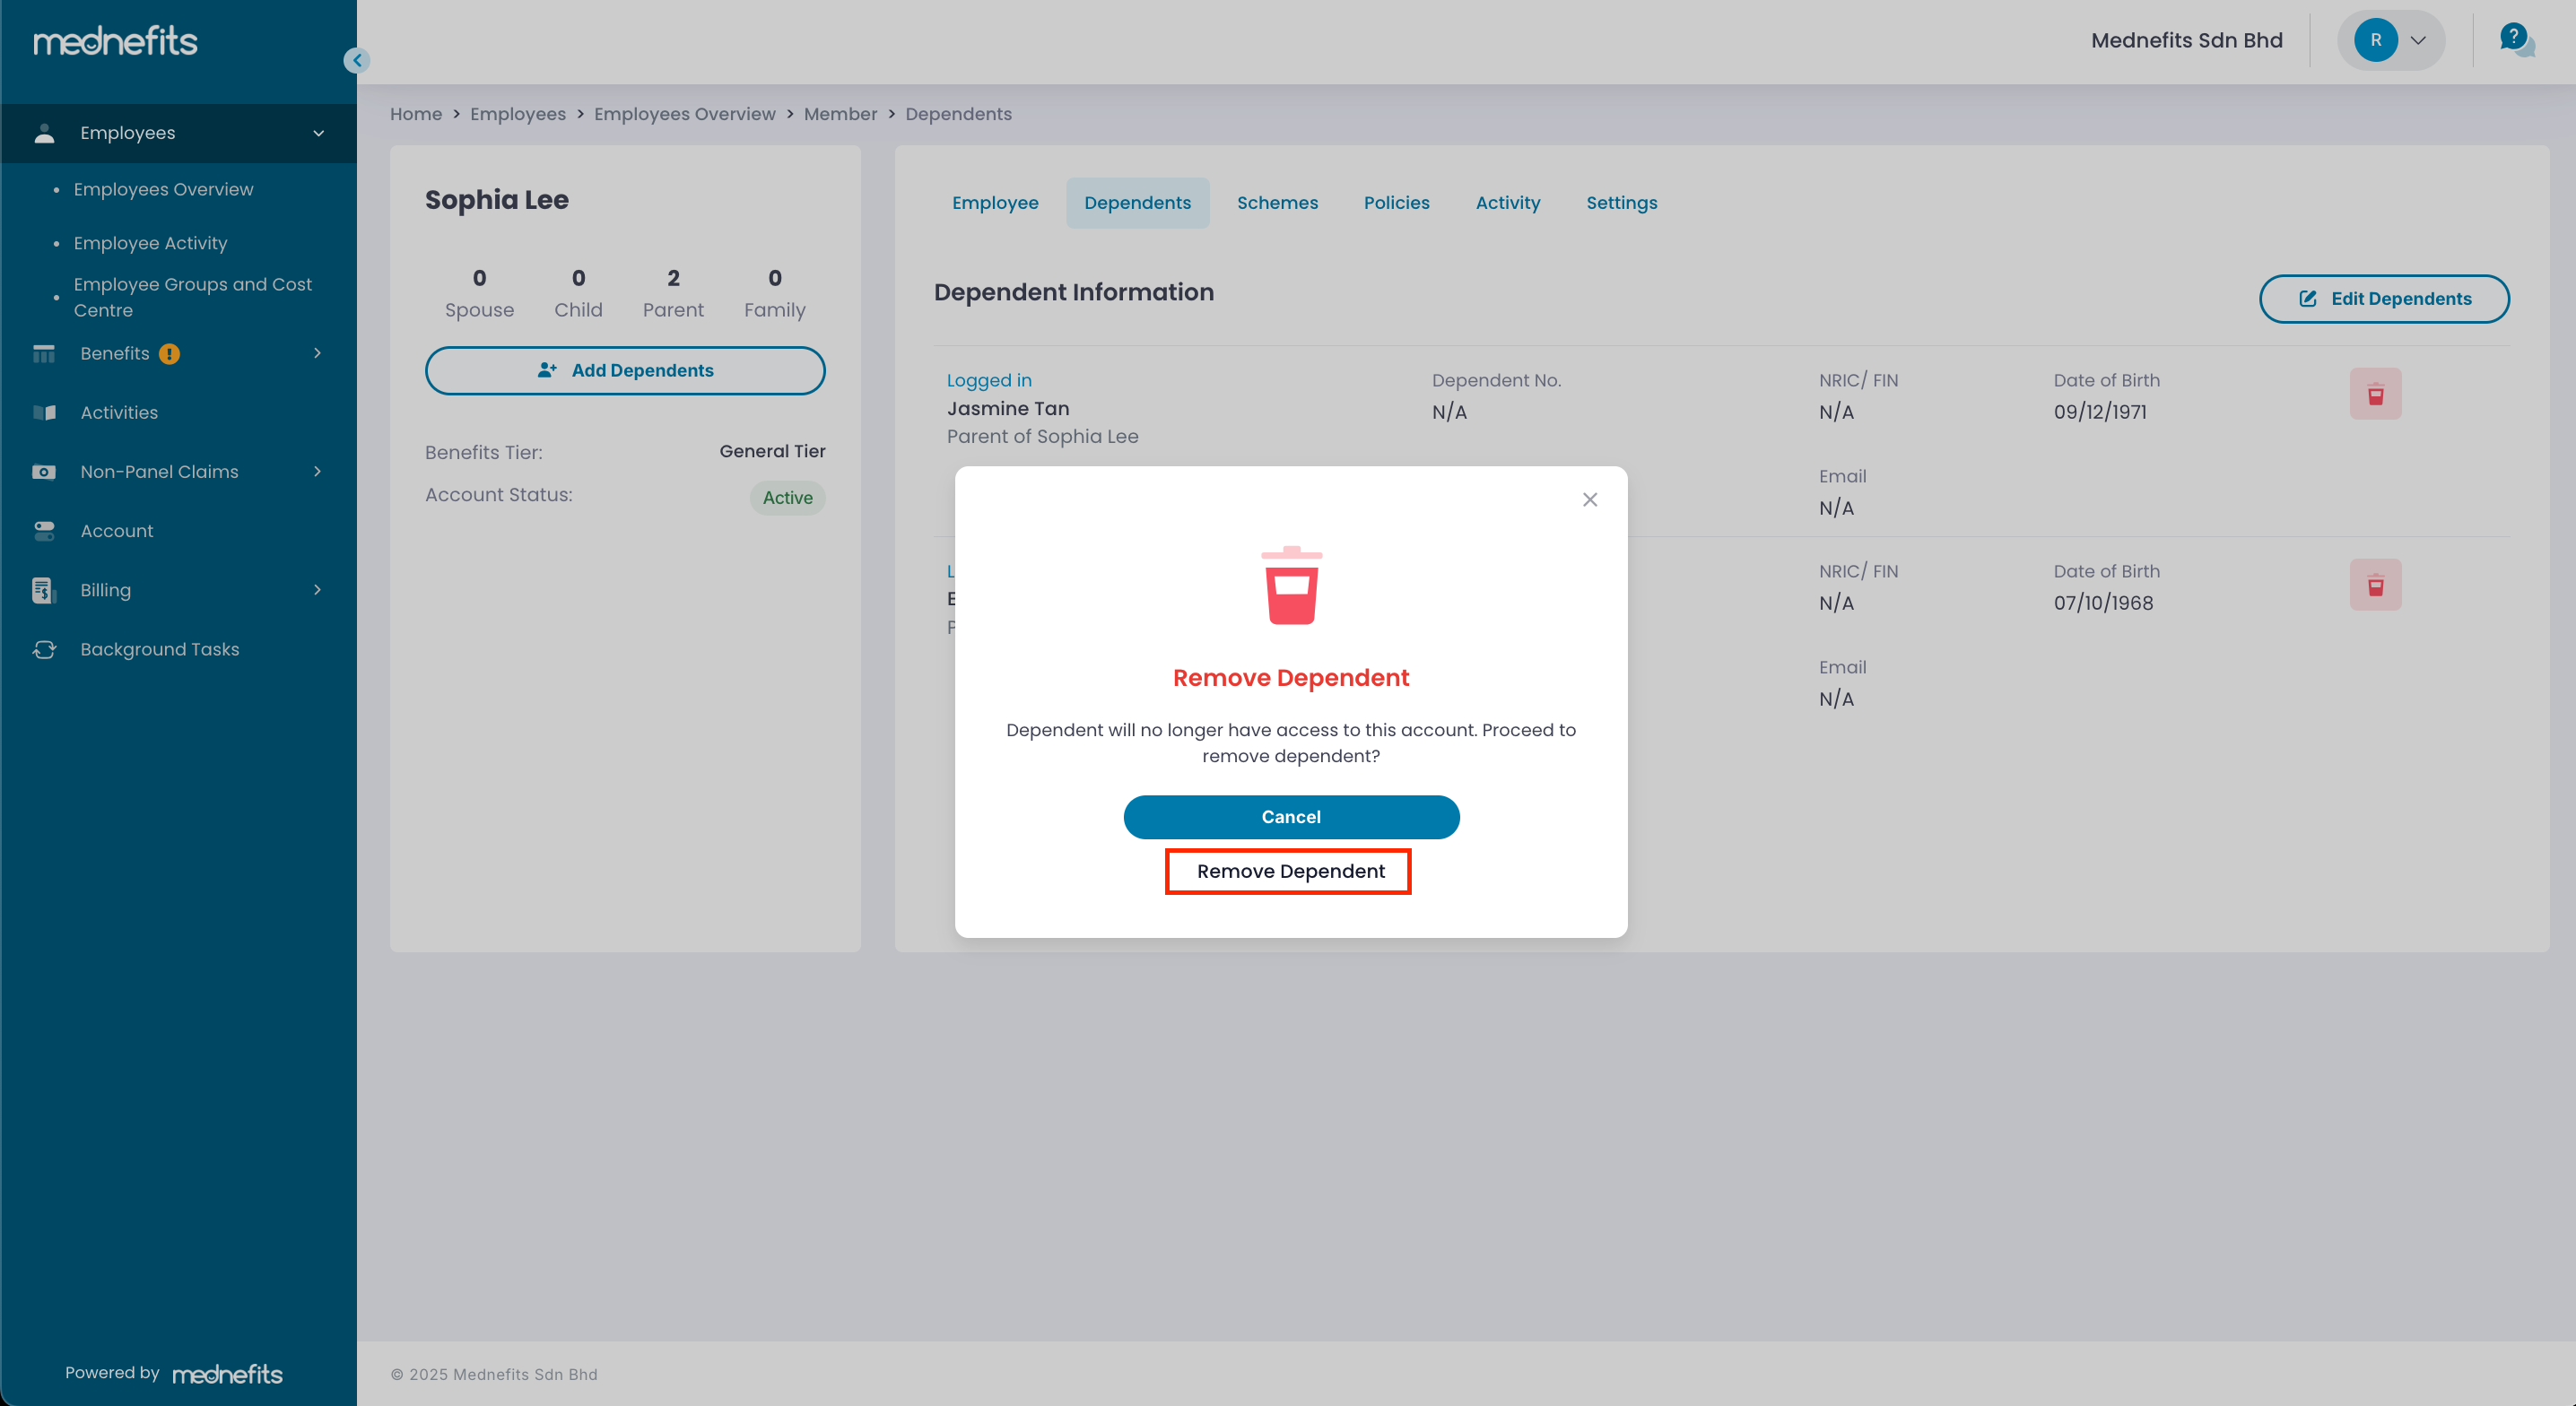Click the mednefits logo
The height and width of the screenshot is (1406, 2576).
click(115, 41)
